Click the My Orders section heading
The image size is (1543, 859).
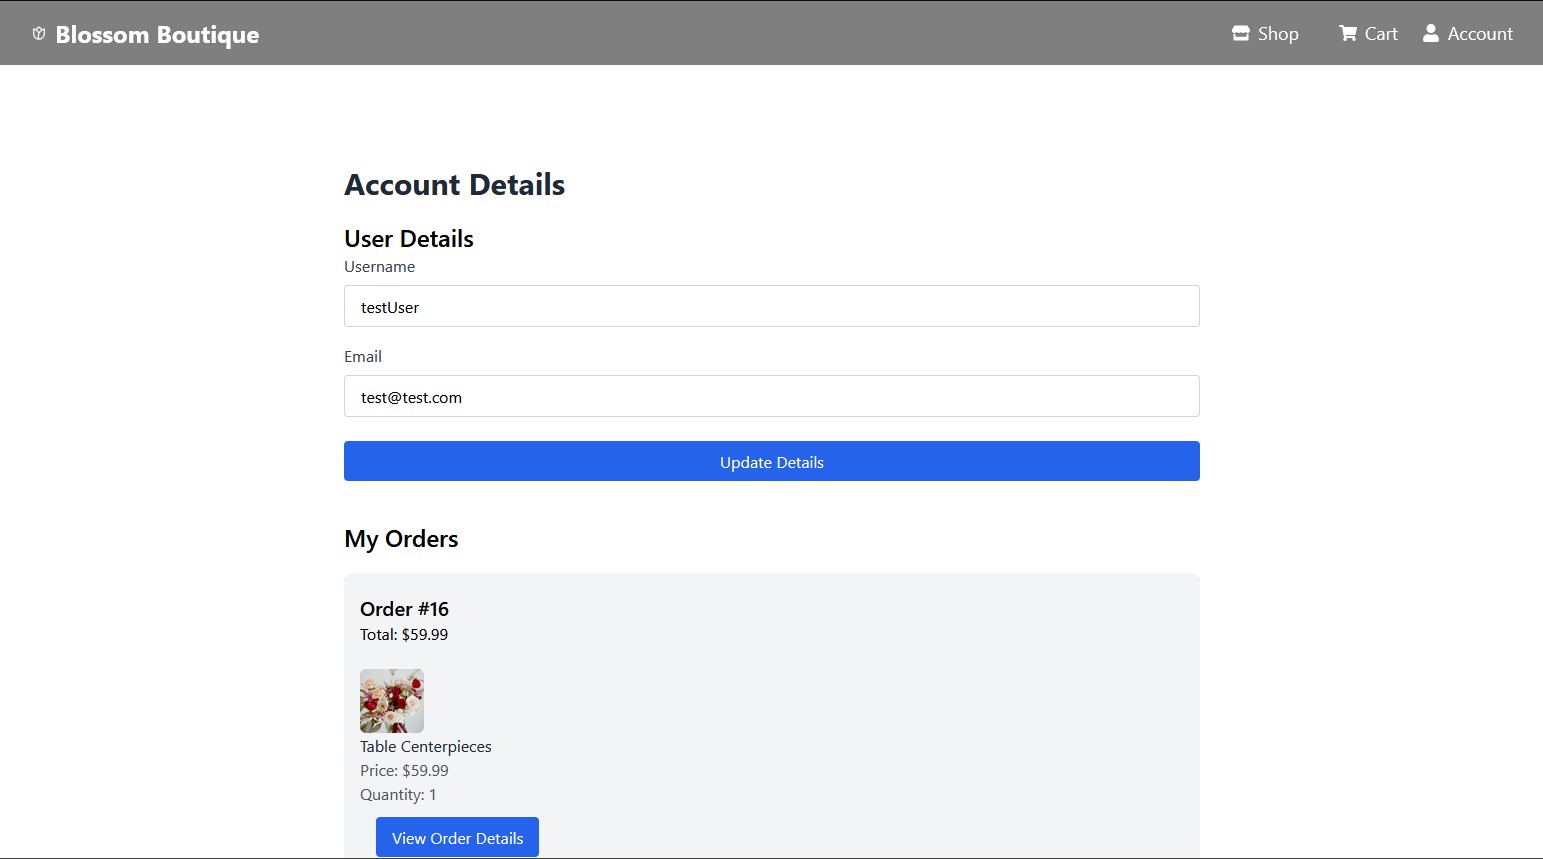(401, 539)
